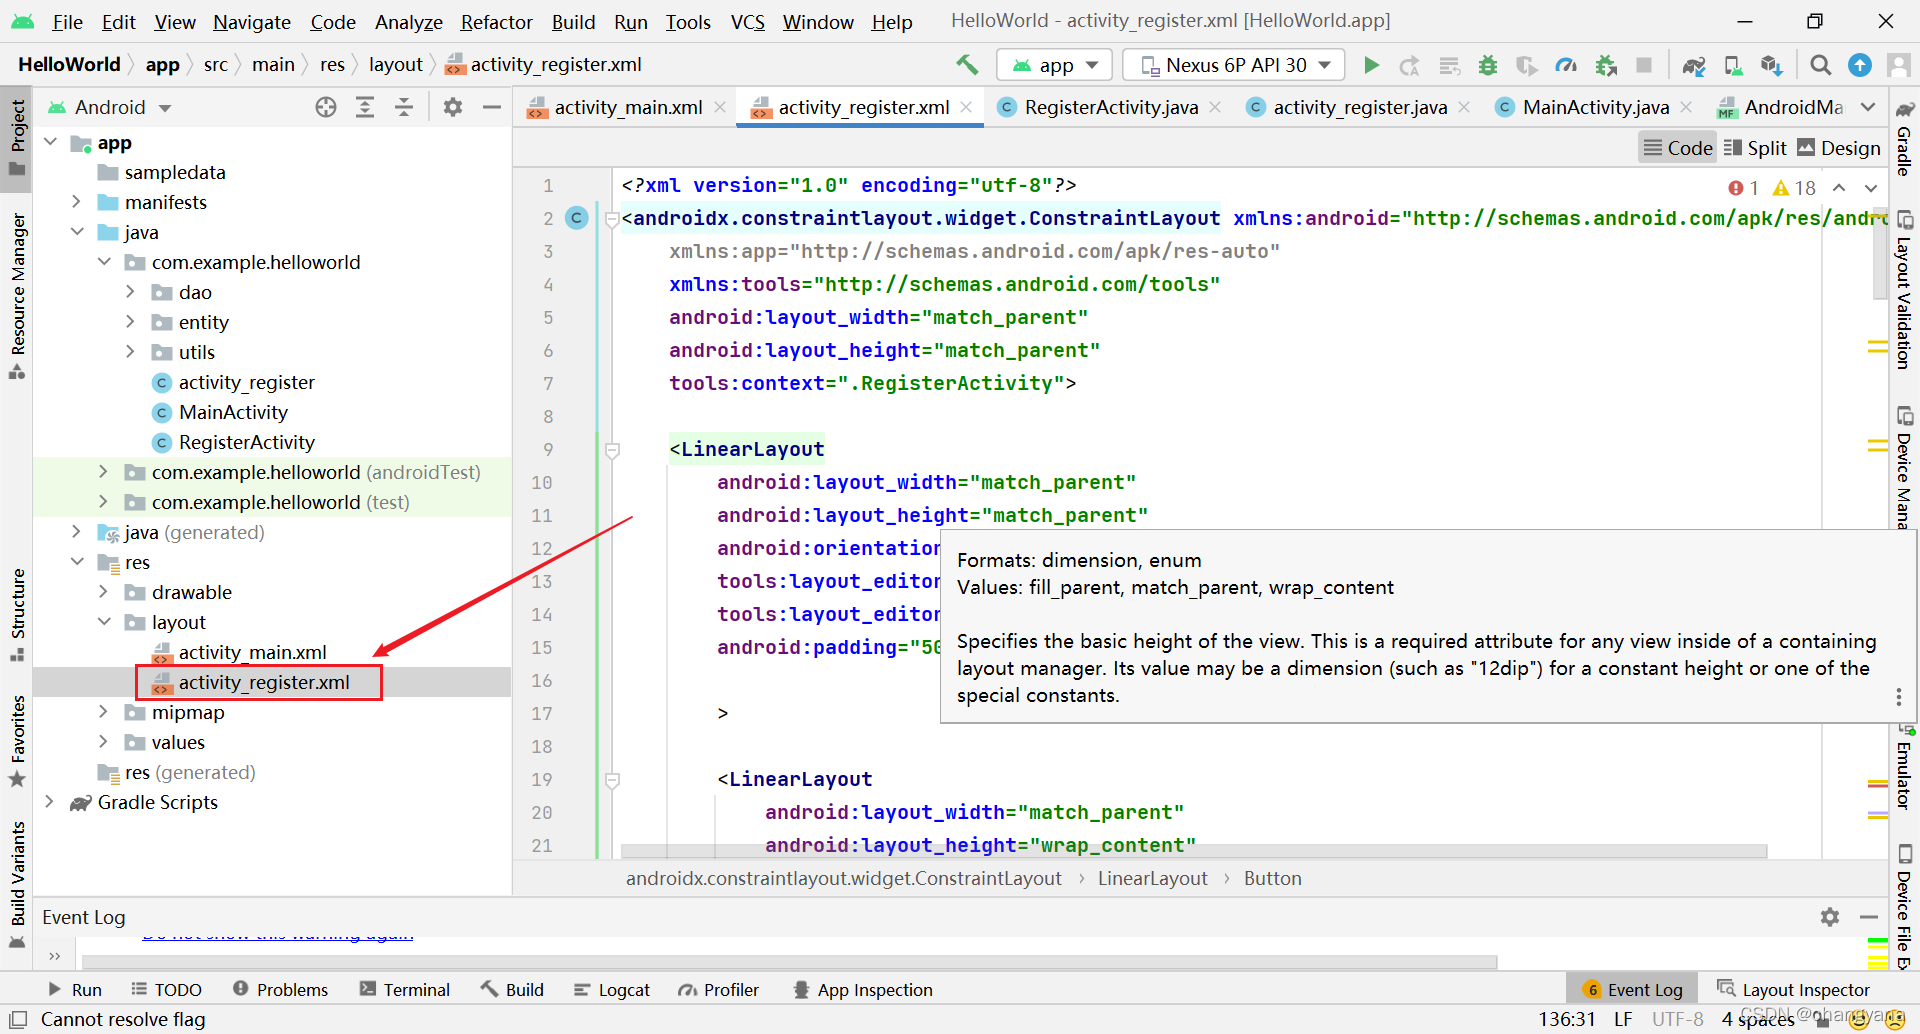
Task: Select activity_main.xml in project tree
Action: 252,652
